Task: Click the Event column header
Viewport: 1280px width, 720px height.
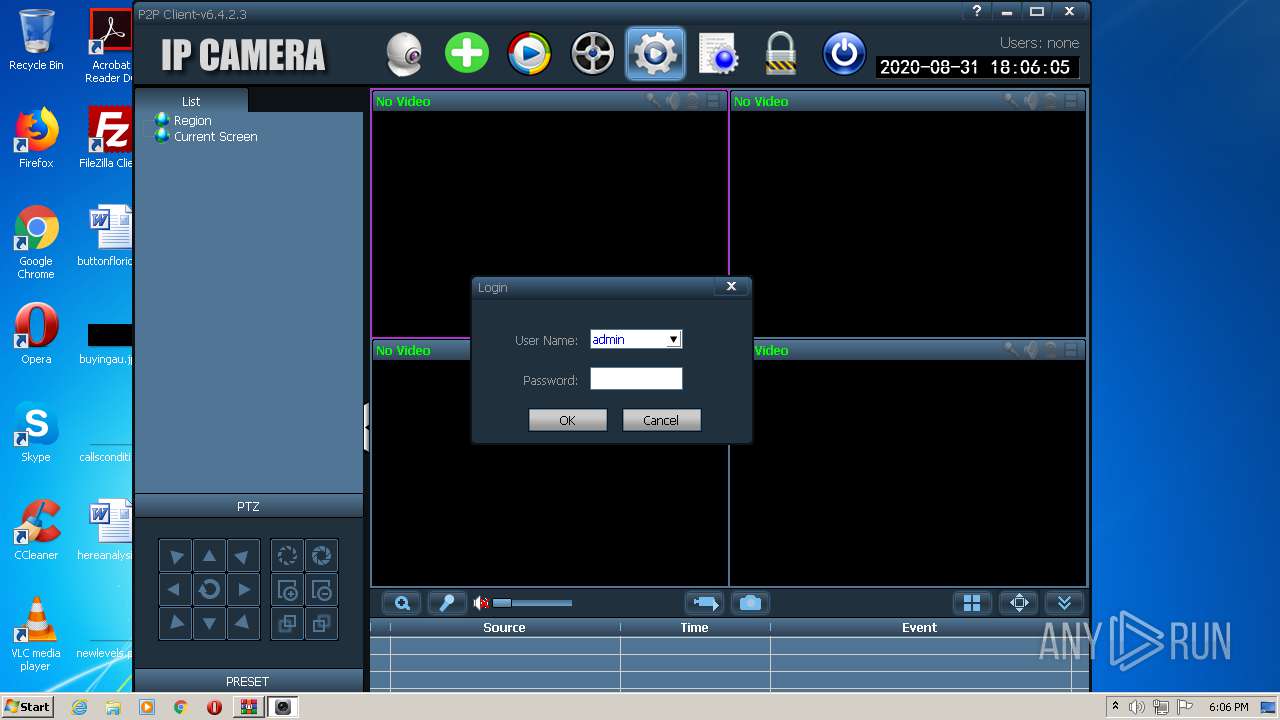Action: coord(919,628)
